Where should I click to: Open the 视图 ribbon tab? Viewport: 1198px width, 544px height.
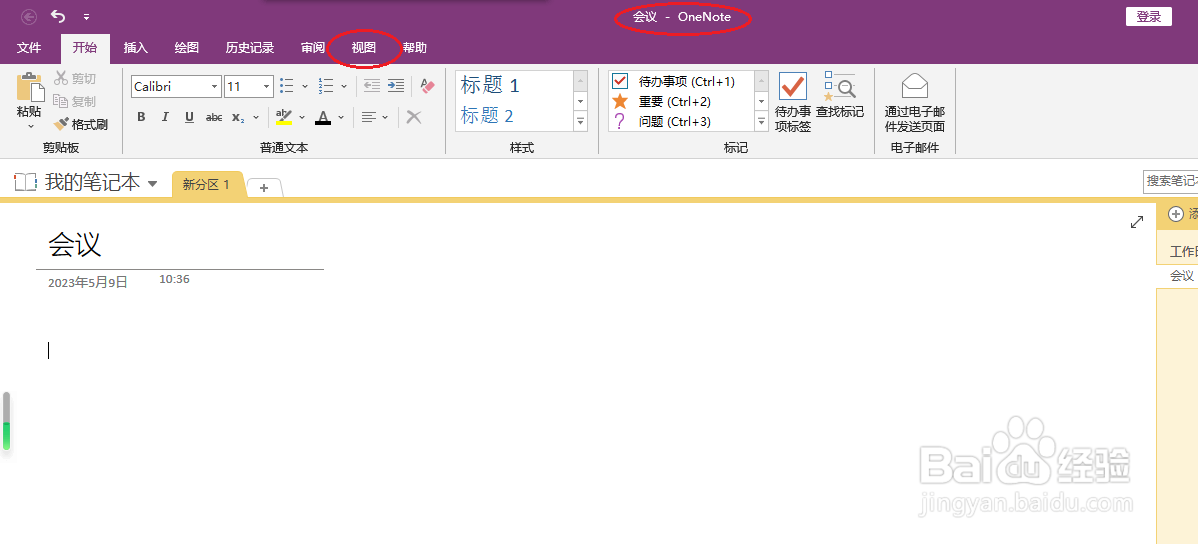pyautogui.click(x=364, y=47)
